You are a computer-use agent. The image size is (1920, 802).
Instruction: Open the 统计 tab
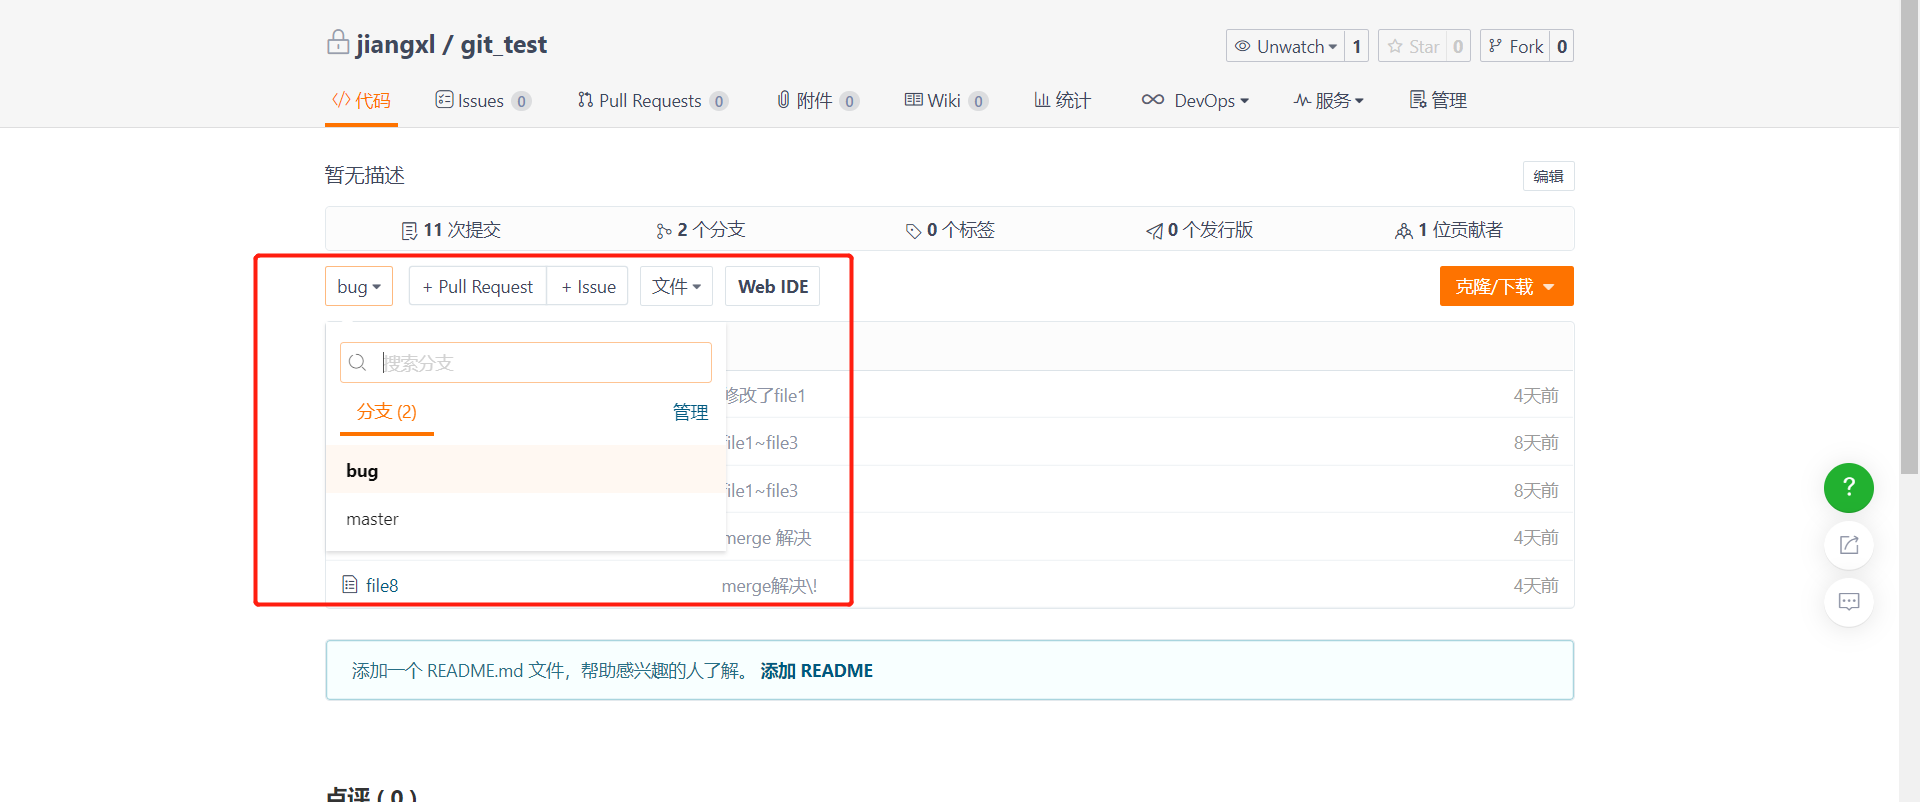coord(1062,100)
